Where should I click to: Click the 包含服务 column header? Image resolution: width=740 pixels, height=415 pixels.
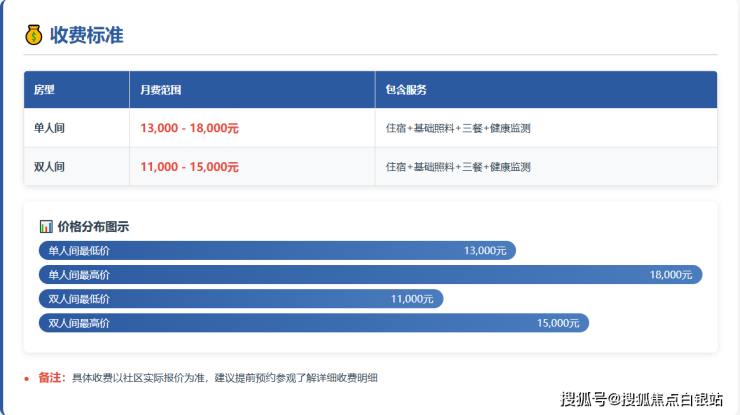(406, 90)
